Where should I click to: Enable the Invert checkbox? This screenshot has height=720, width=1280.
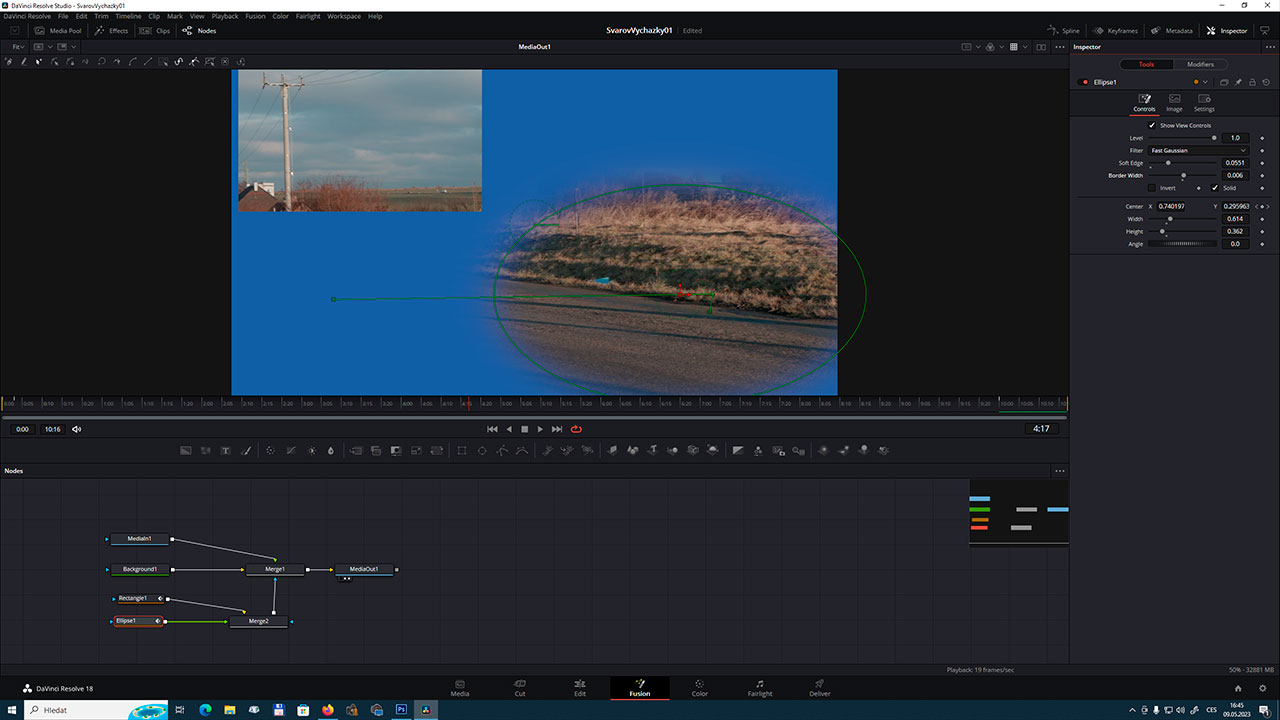(x=1151, y=188)
